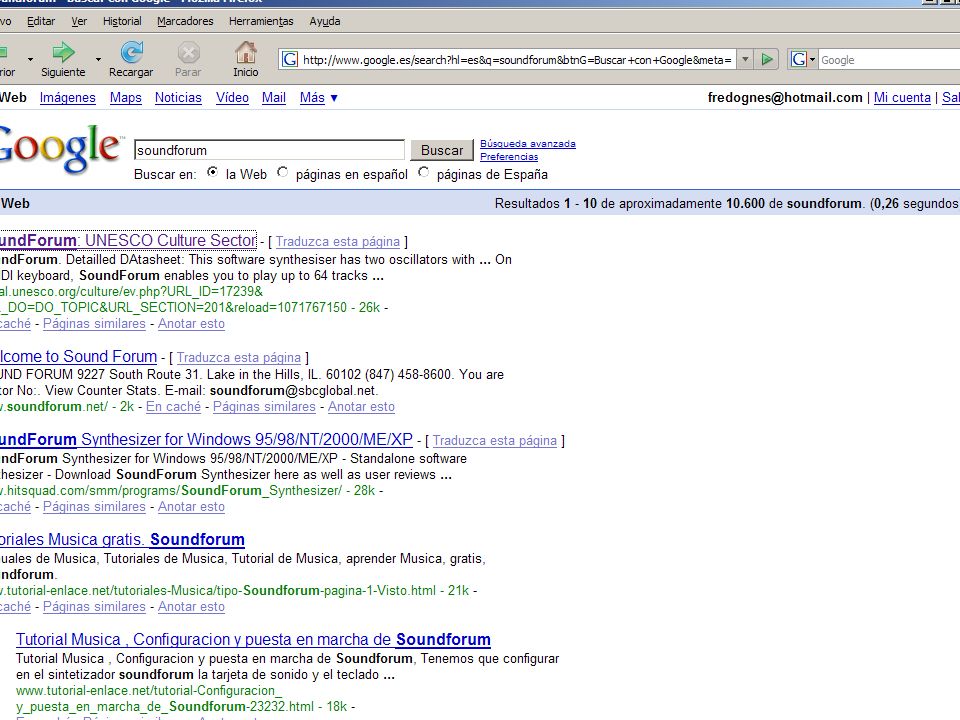Image resolution: width=960 pixels, height=720 pixels.
Task: Translate the Welcome to Sound Forum page
Action: [239, 358]
